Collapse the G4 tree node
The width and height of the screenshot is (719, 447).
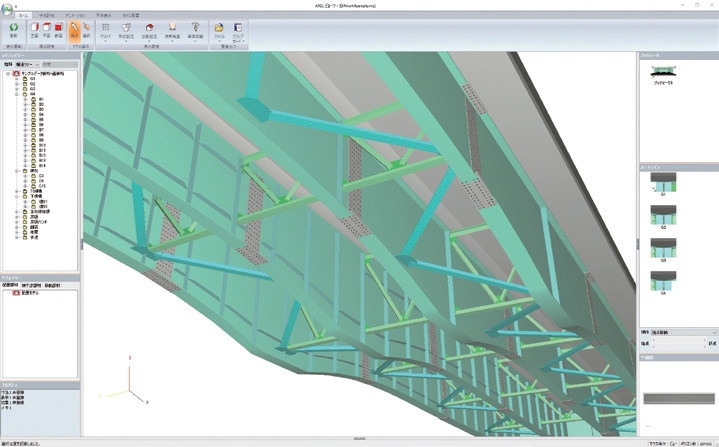pyautogui.click(x=15, y=94)
